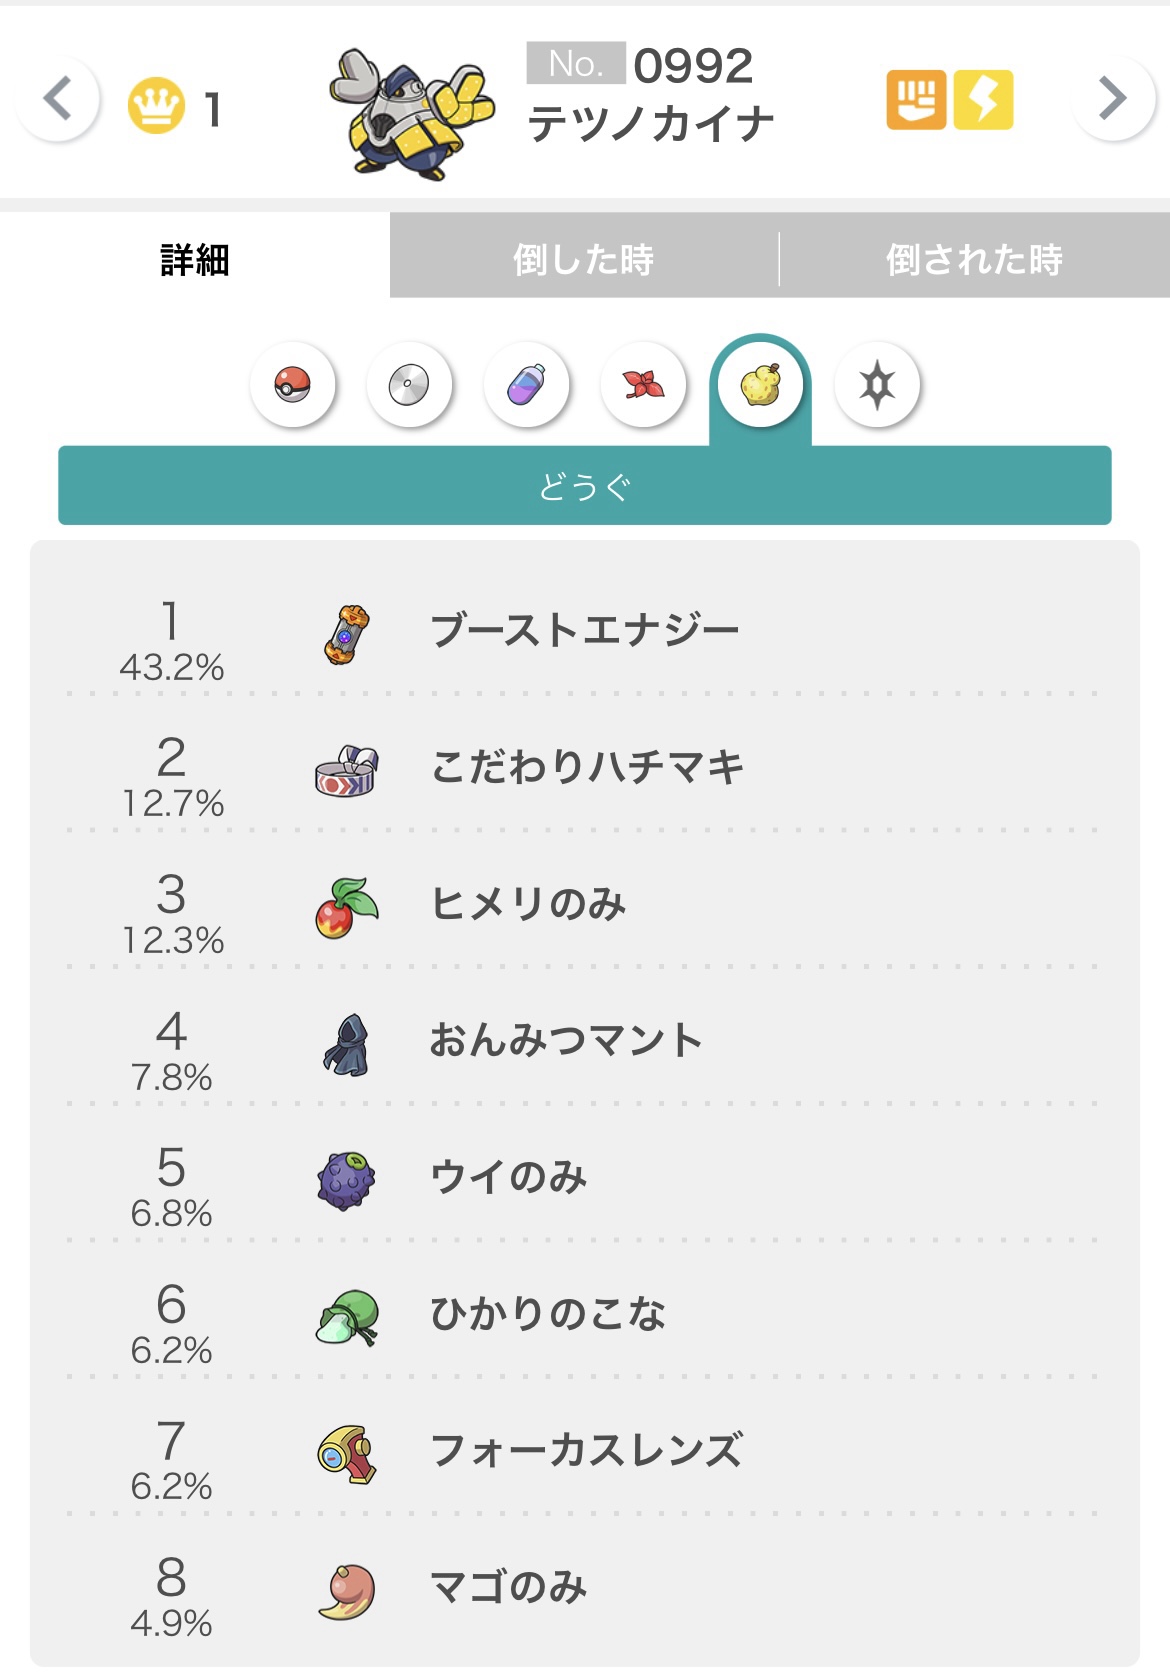1170x1677 pixels.
Task: Select the red mint leaf category icon
Action: (643, 385)
